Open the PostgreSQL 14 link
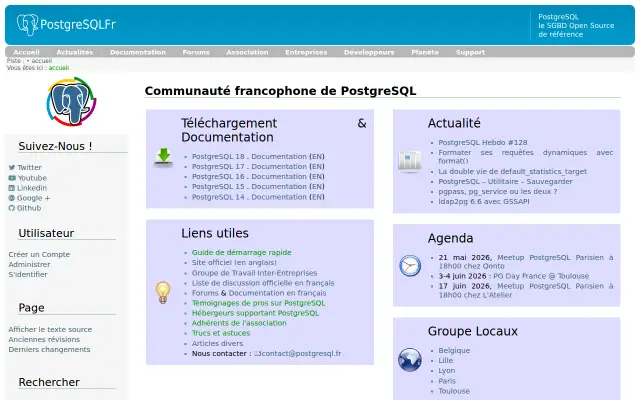 point(218,197)
